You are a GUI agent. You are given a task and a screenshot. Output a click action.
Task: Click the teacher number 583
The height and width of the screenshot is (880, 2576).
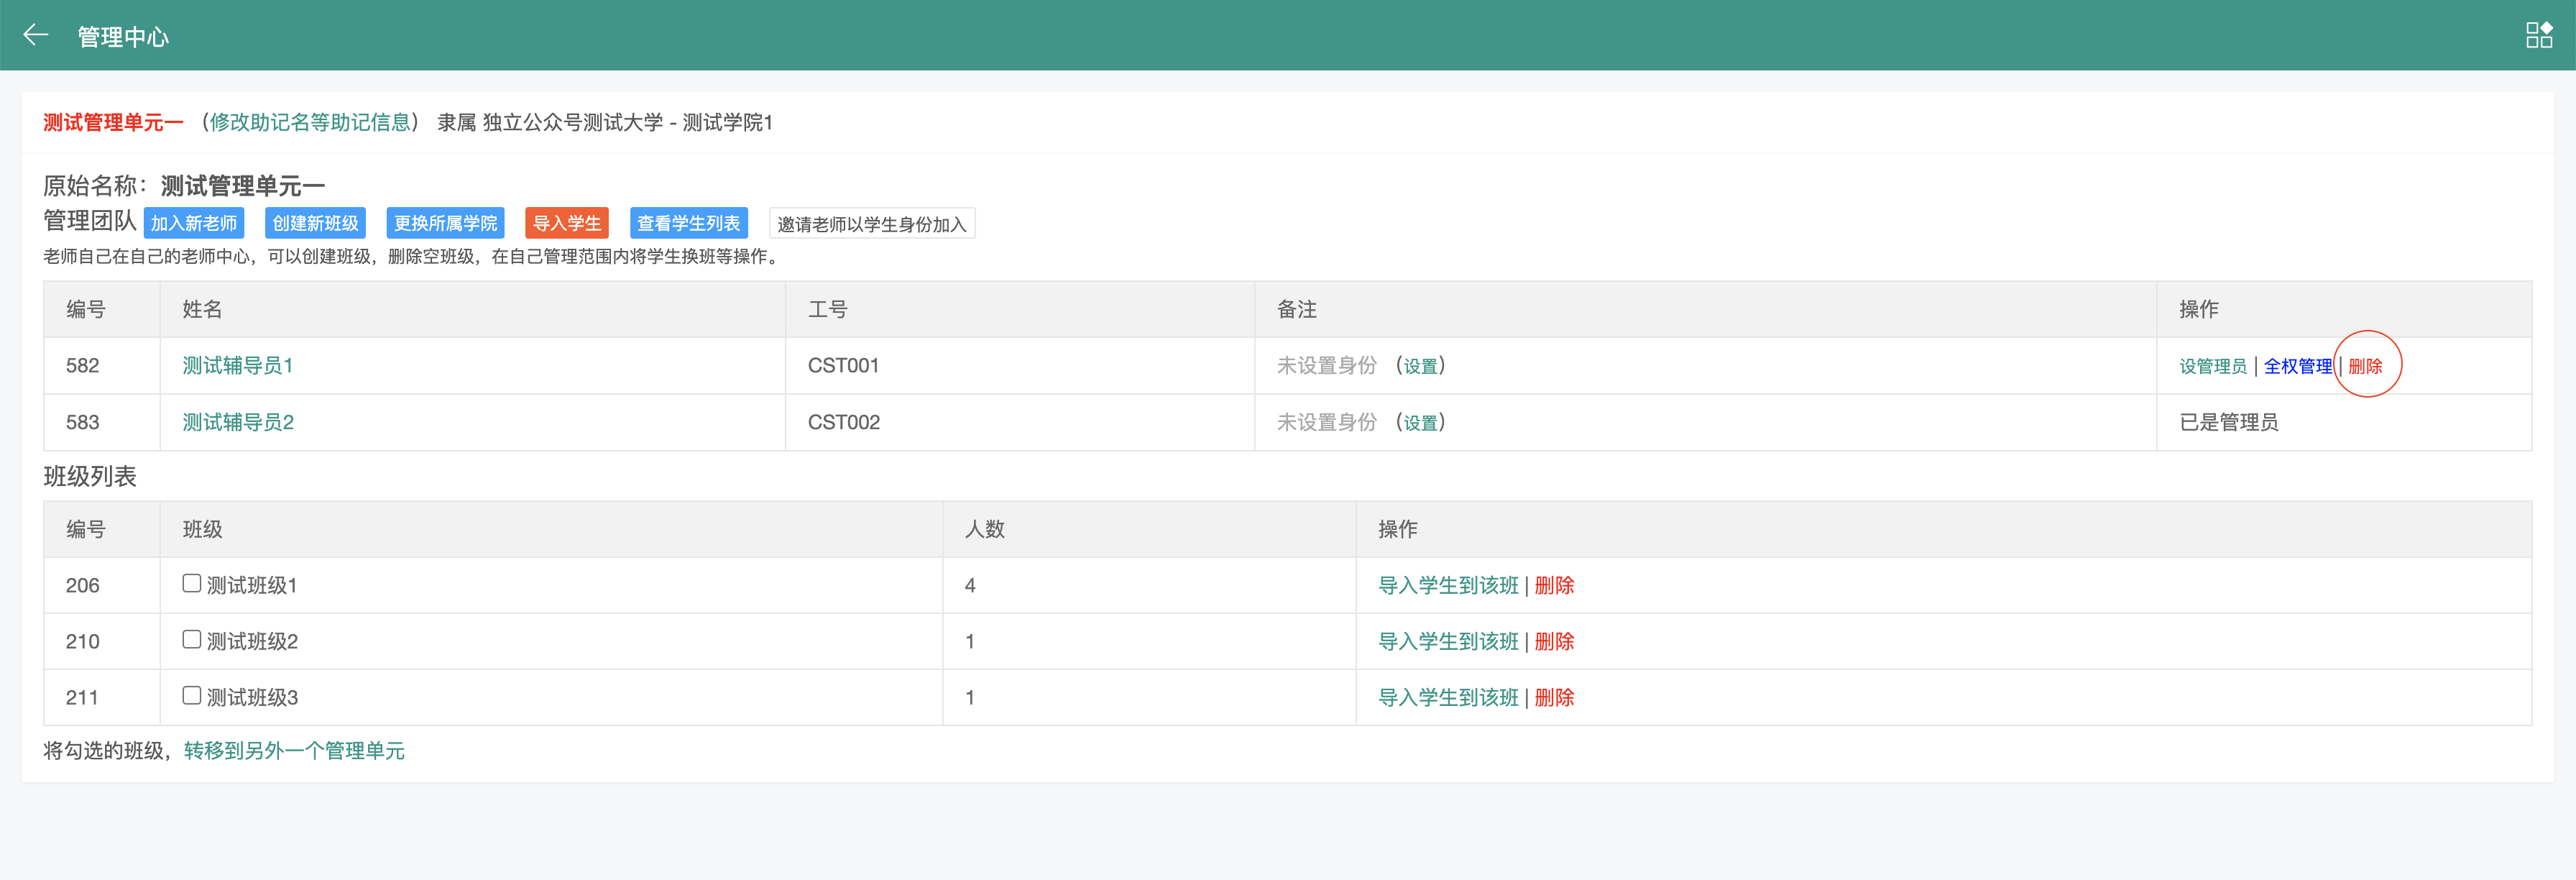(x=82, y=422)
